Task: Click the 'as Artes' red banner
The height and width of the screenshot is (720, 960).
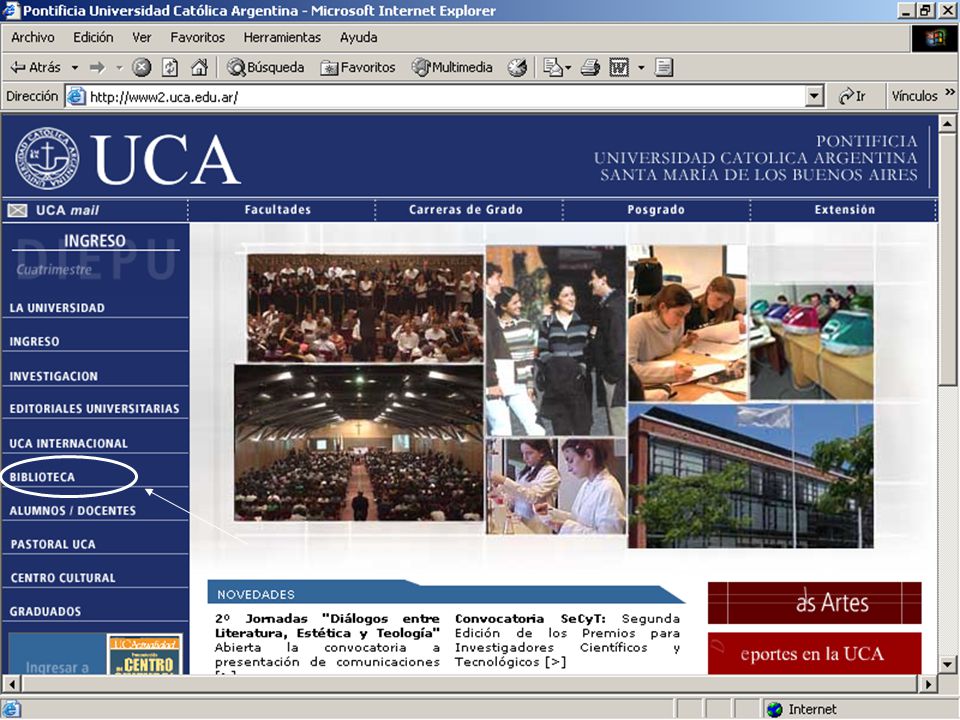Action: pos(814,603)
